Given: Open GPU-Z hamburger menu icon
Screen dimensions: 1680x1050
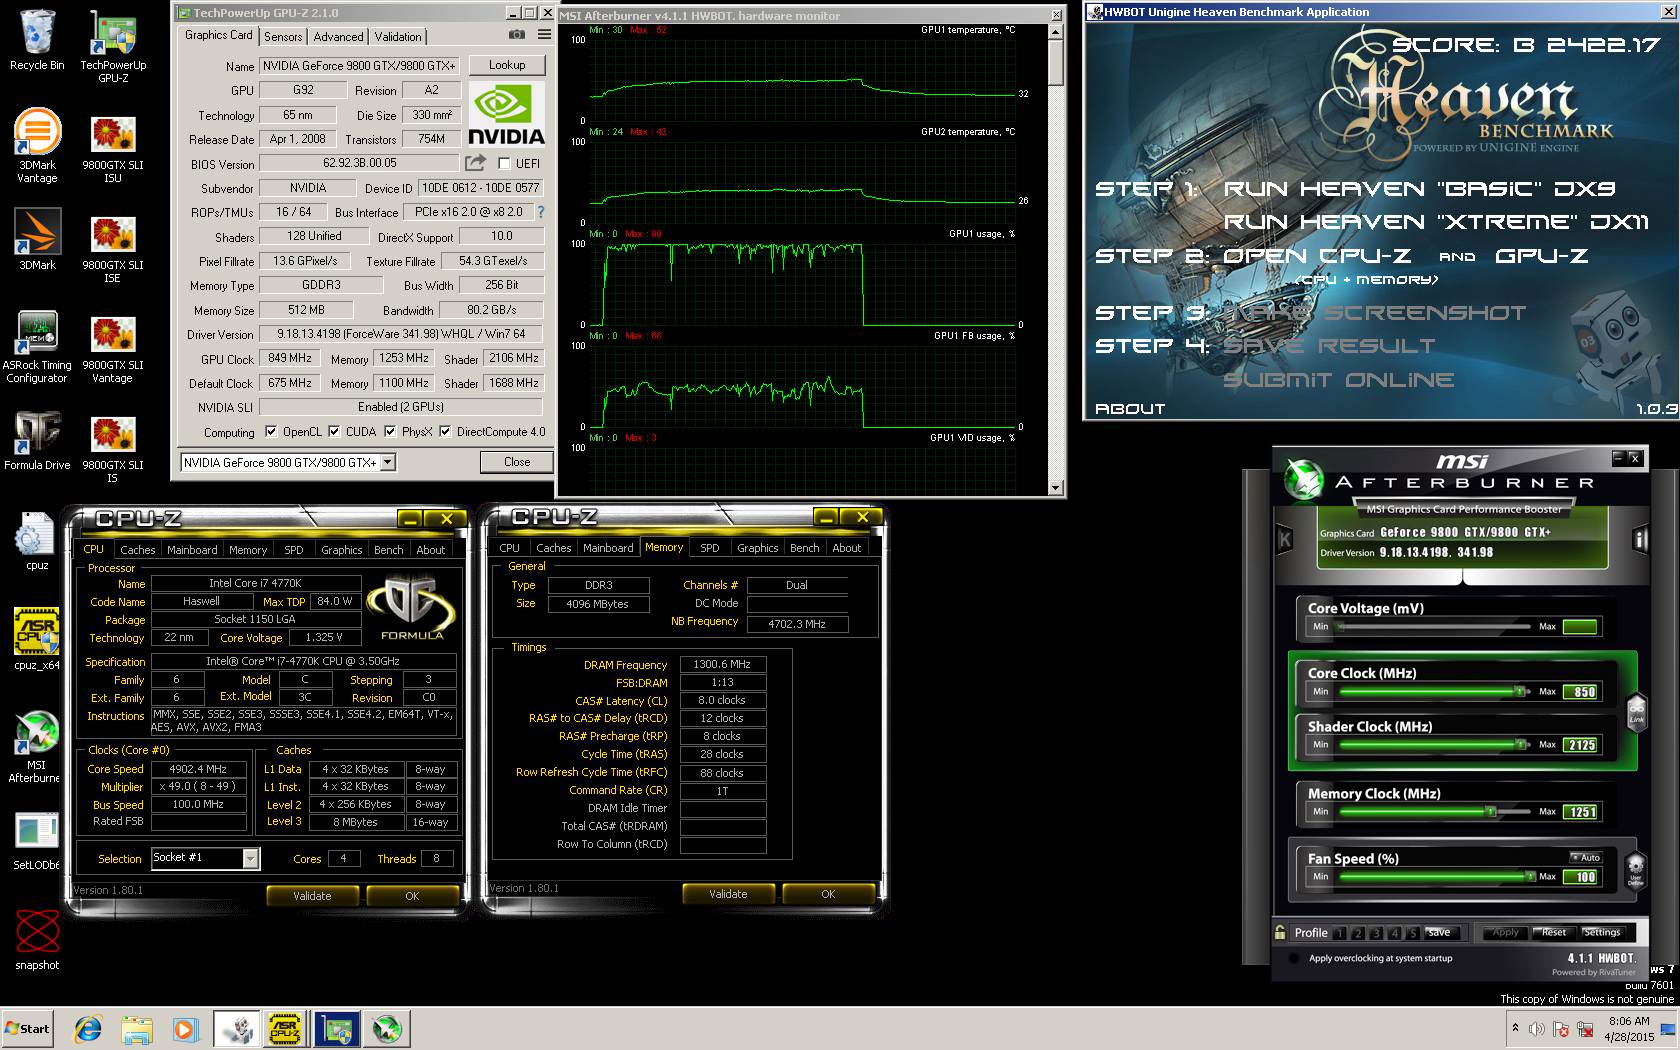Looking at the screenshot, I should (544, 34).
